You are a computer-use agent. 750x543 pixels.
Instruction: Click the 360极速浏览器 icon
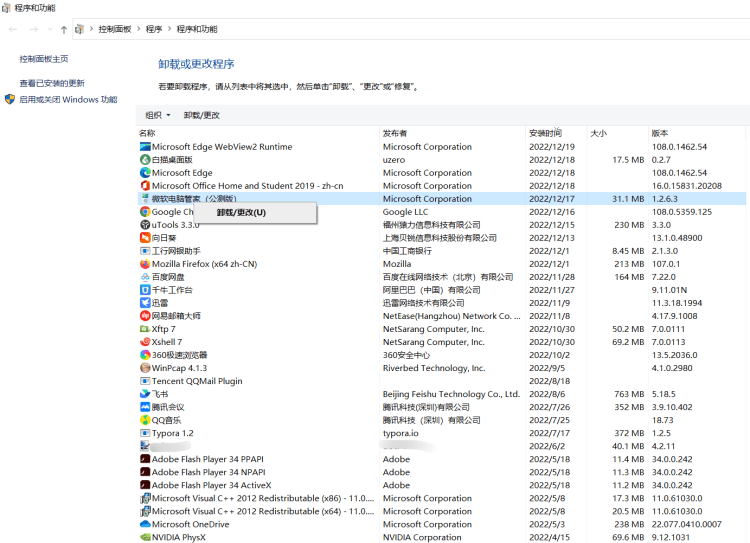(145, 355)
